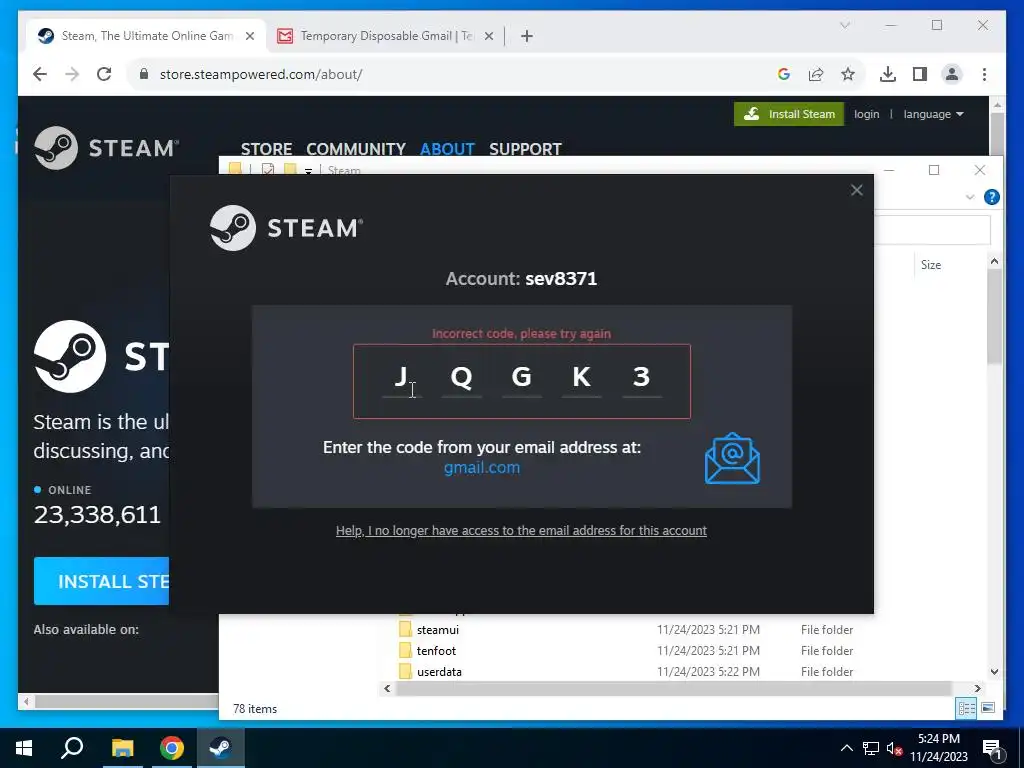
Task: Click the second code box containing Q
Action: [x=462, y=378]
